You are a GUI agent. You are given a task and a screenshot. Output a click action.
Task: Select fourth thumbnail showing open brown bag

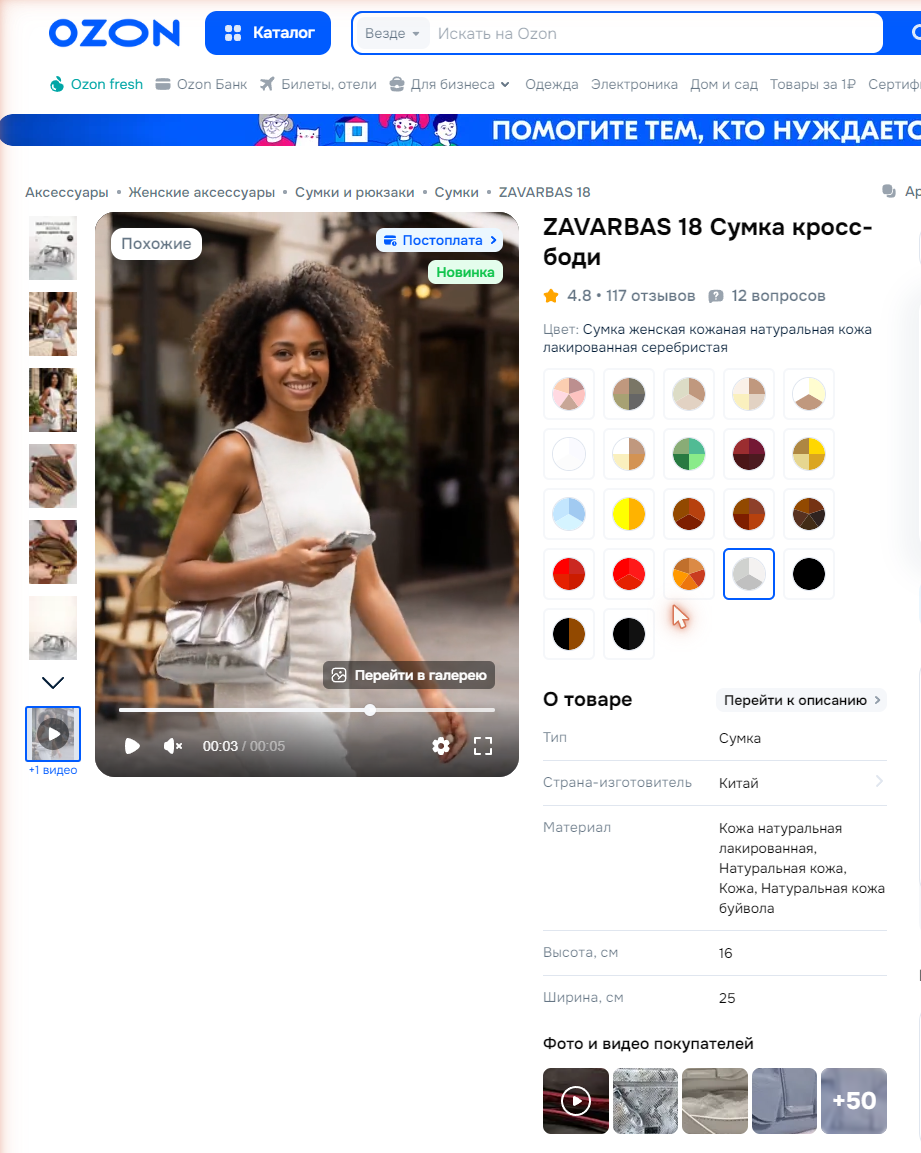point(53,476)
